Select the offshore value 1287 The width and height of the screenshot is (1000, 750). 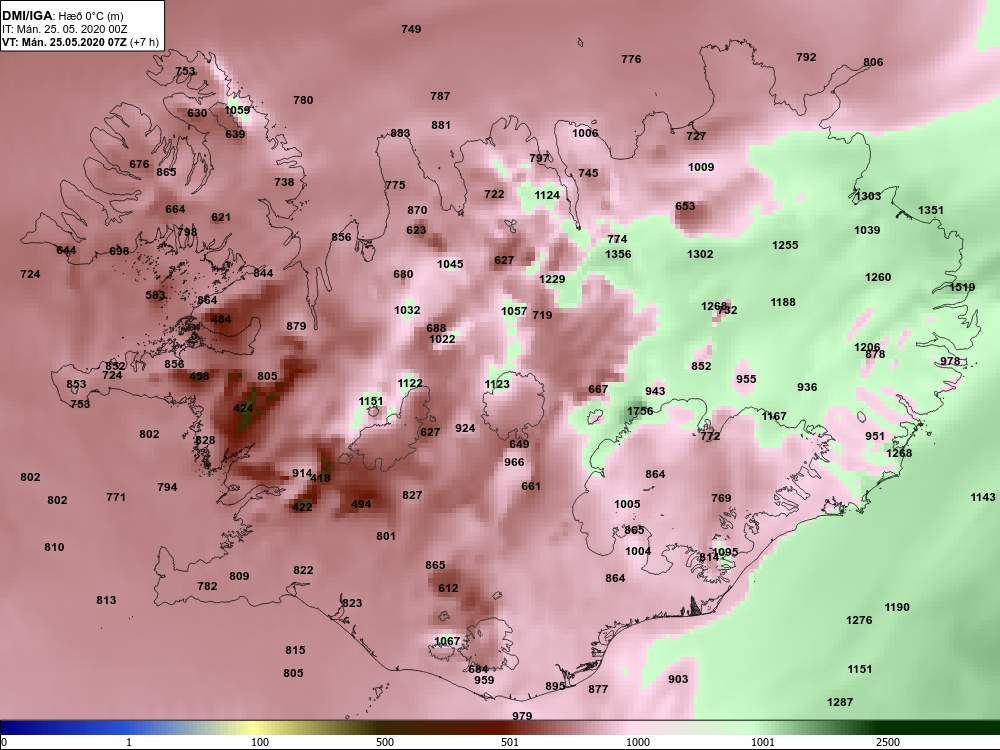tap(840, 702)
